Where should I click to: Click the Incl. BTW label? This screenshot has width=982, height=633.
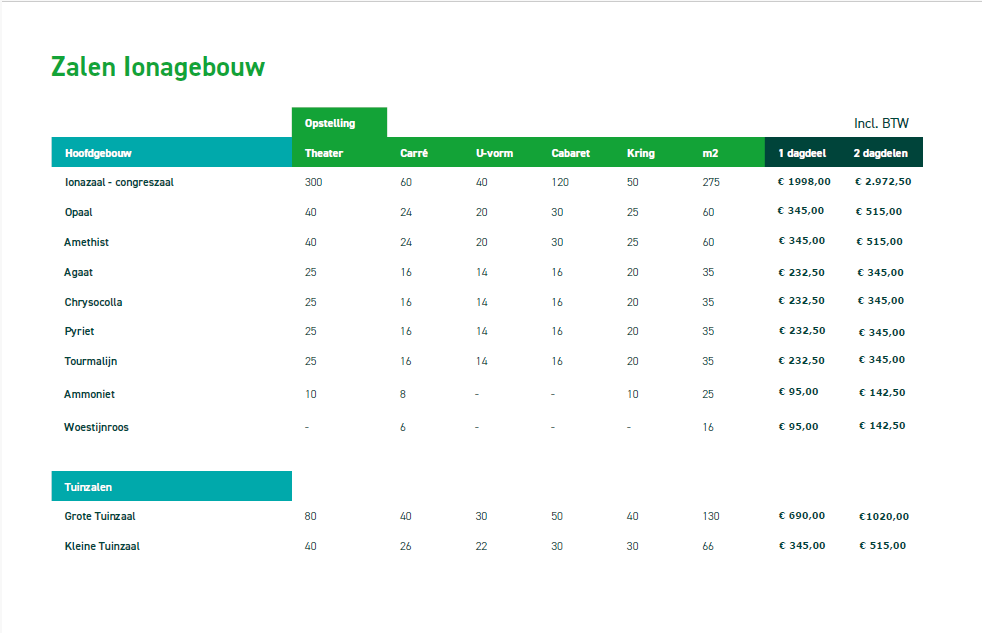tap(881, 123)
